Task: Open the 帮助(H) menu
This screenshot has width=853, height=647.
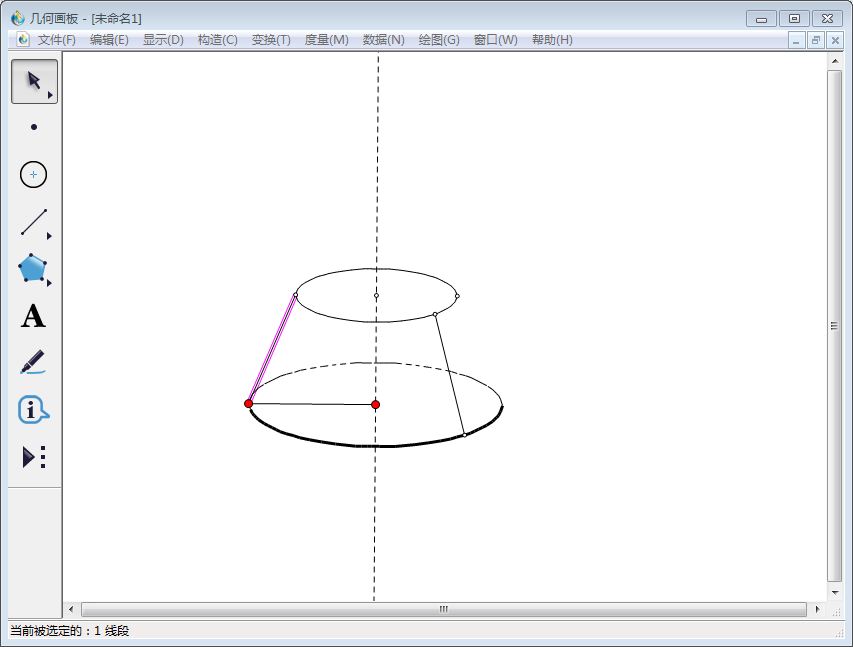Action: 552,40
